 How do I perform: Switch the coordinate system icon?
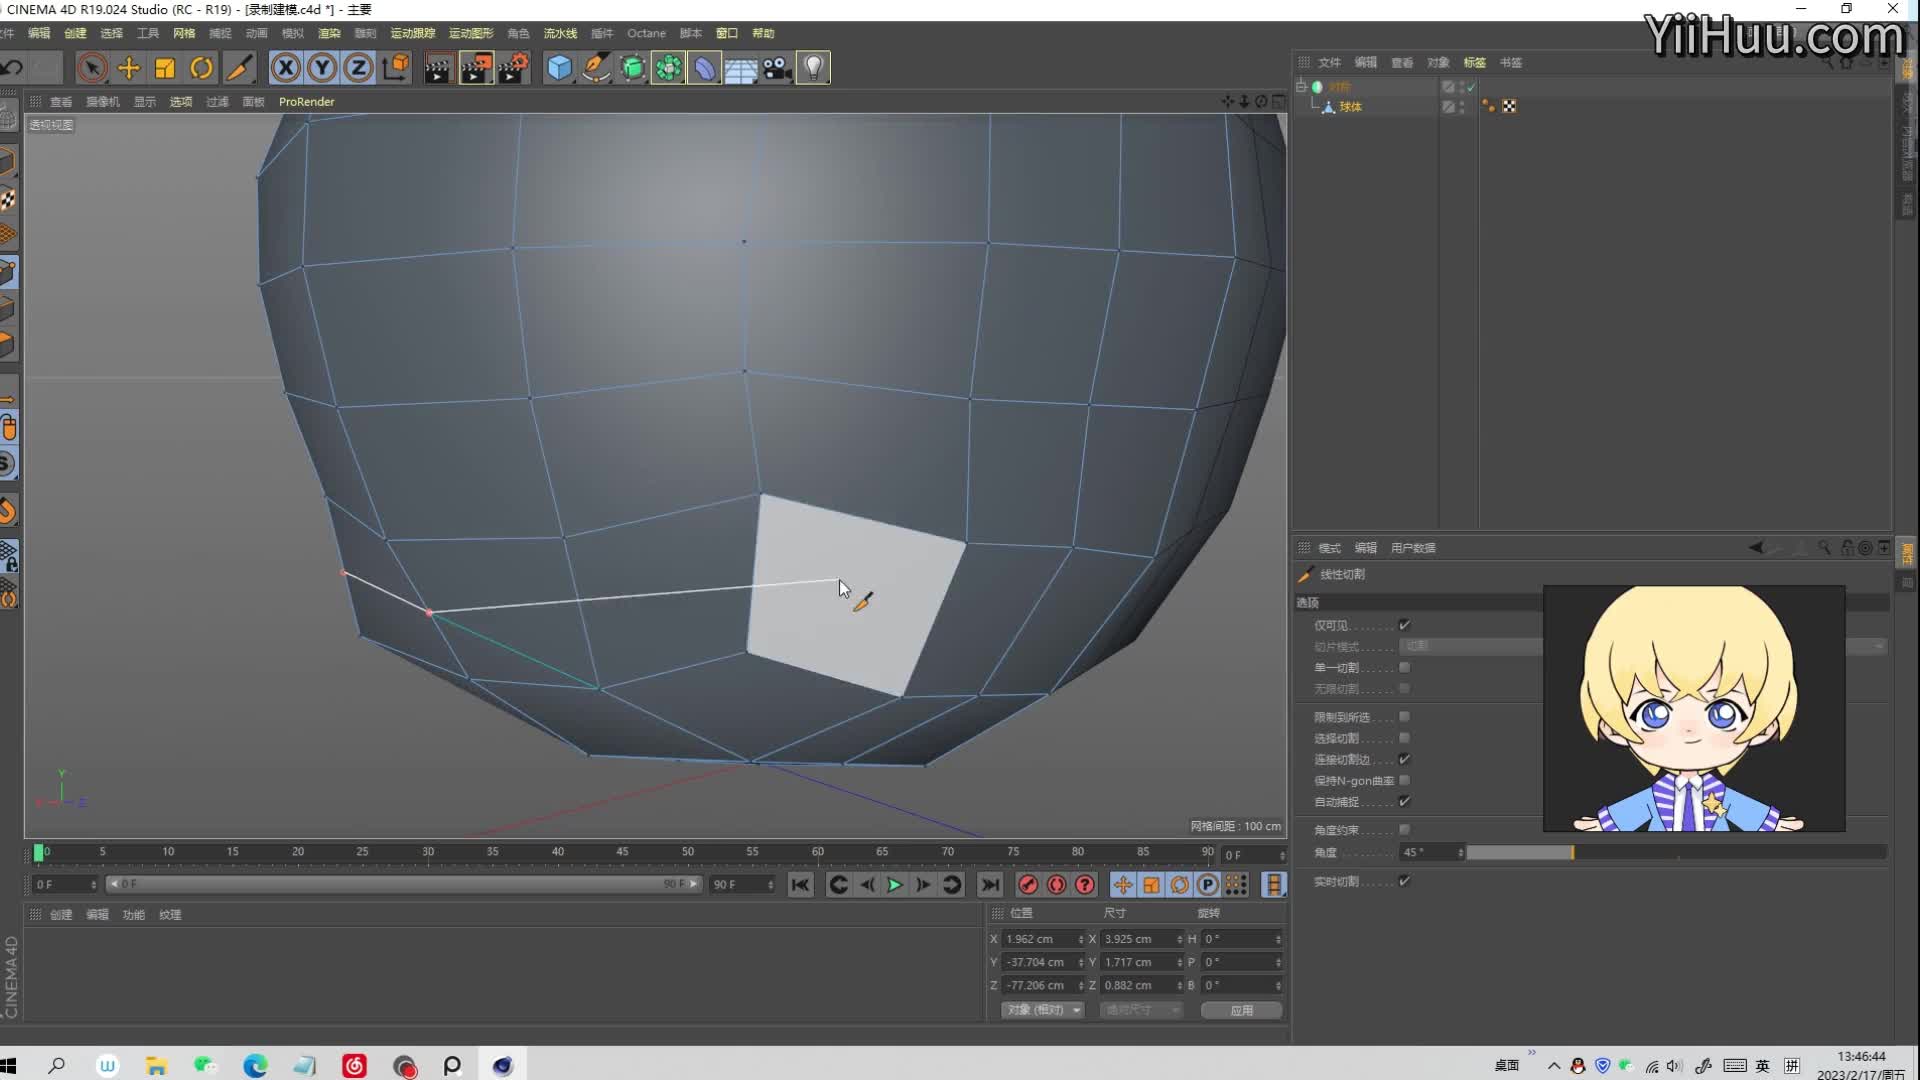[396, 68]
